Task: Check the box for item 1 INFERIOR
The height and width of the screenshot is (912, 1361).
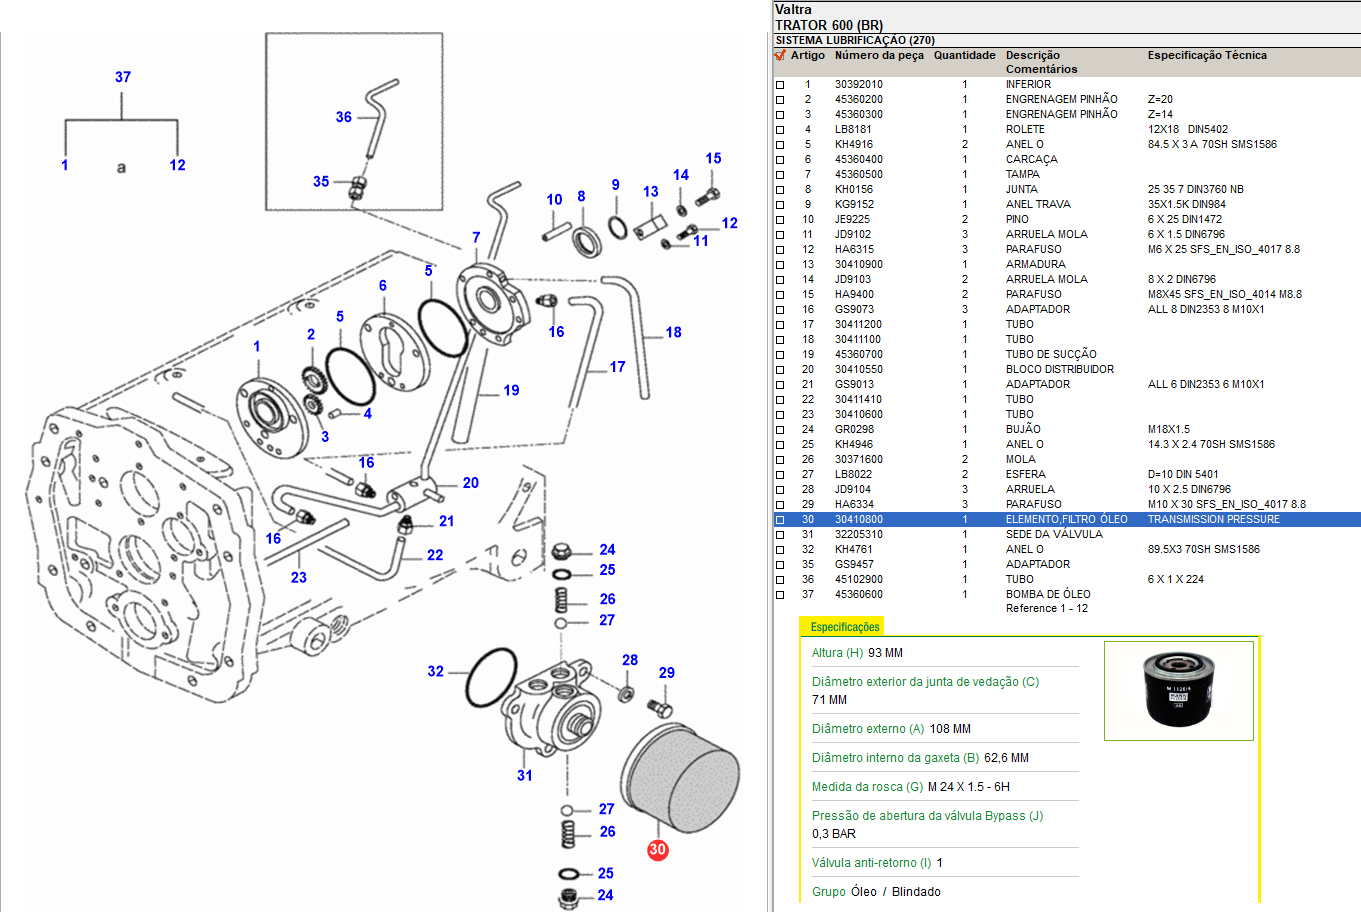Action: 780,85
